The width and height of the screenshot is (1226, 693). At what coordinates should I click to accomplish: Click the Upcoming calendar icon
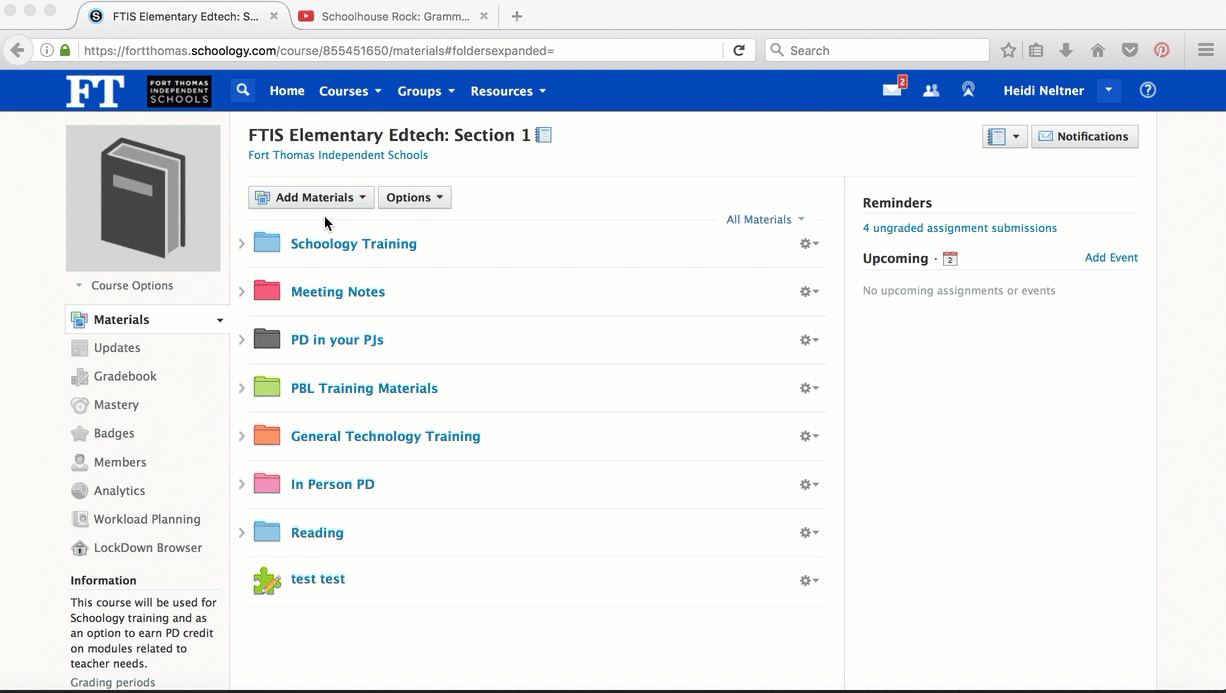point(950,259)
